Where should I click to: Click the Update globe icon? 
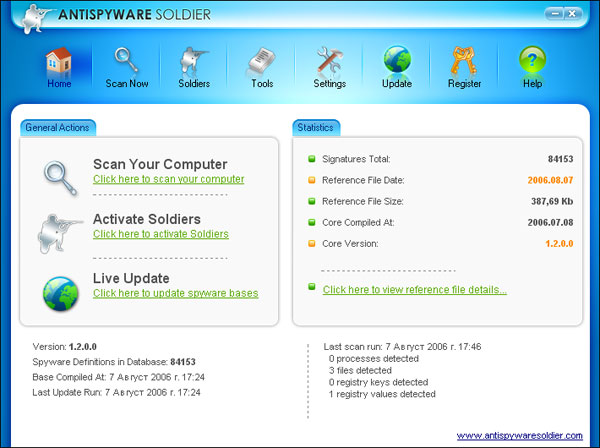pos(397,59)
